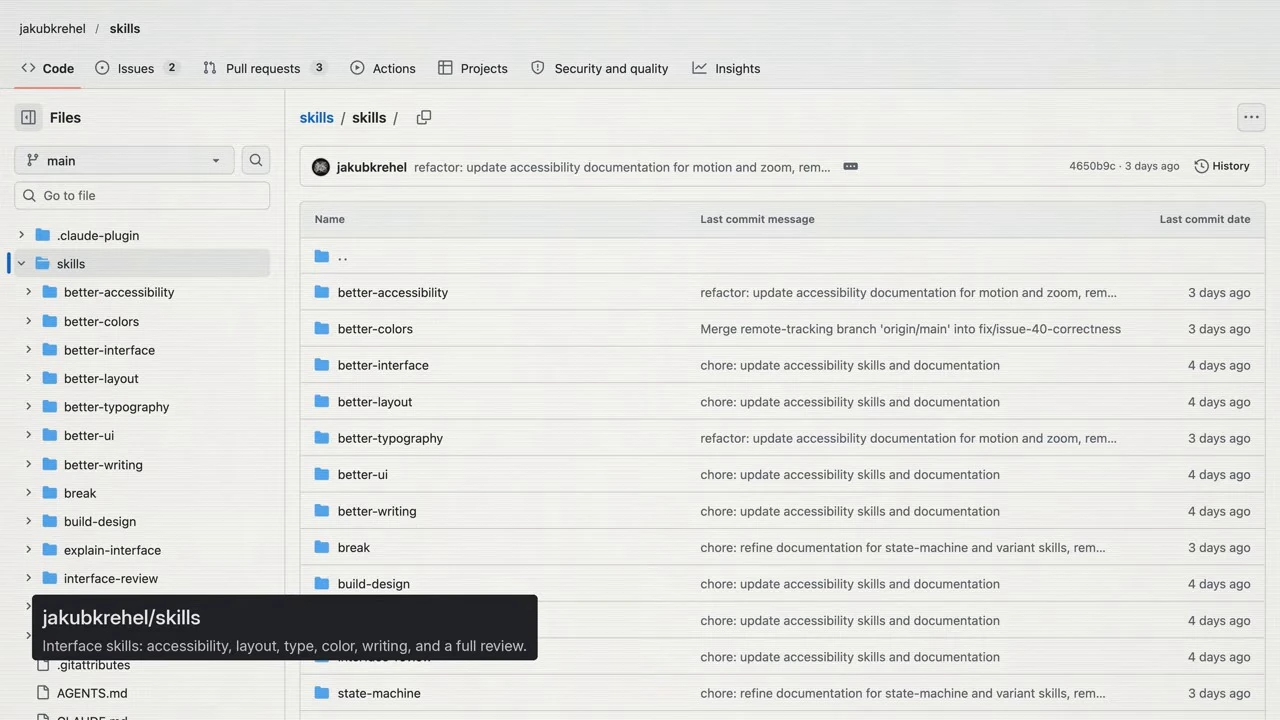Open the Insights tab
Image resolution: width=1280 pixels, height=720 pixels.
726,68
